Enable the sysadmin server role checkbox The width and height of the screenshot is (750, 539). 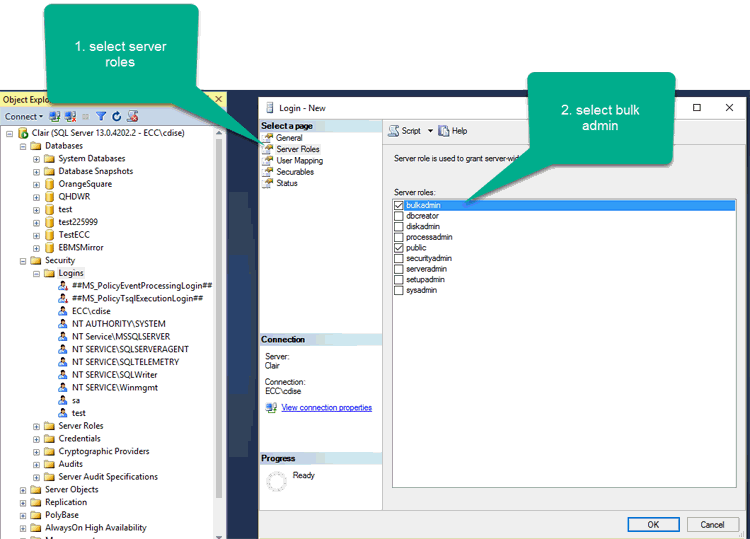pos(399,291)
